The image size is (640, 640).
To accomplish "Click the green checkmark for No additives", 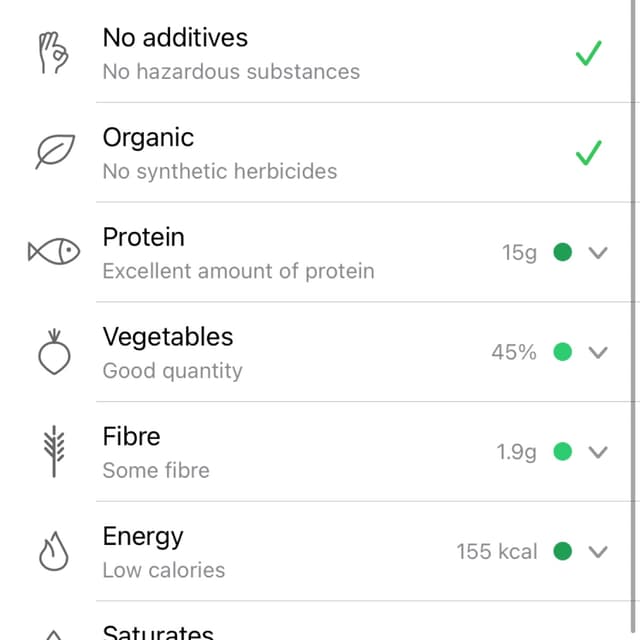I will pos(589,53).
